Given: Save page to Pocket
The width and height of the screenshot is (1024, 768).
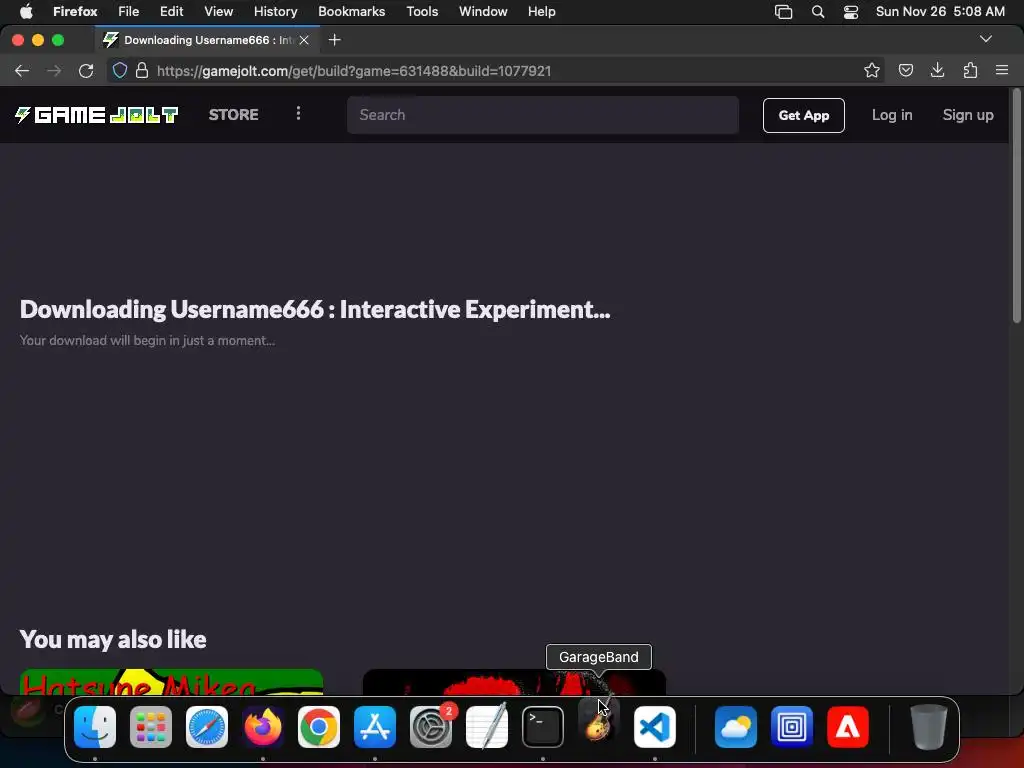Looking at the screenshot, I should (x=906, y=71).
